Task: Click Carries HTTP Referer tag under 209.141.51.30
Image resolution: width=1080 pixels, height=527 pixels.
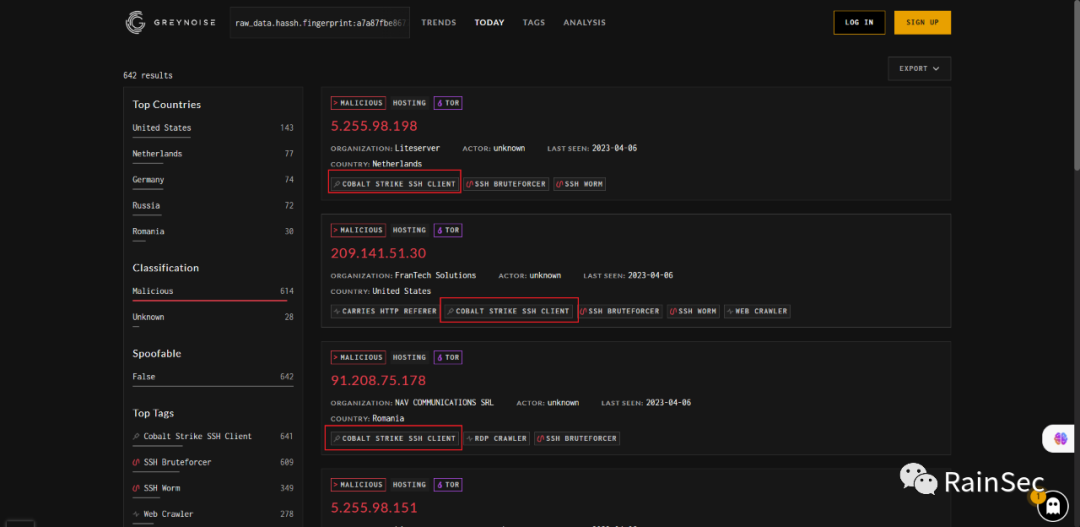Action: coord(385,311)
